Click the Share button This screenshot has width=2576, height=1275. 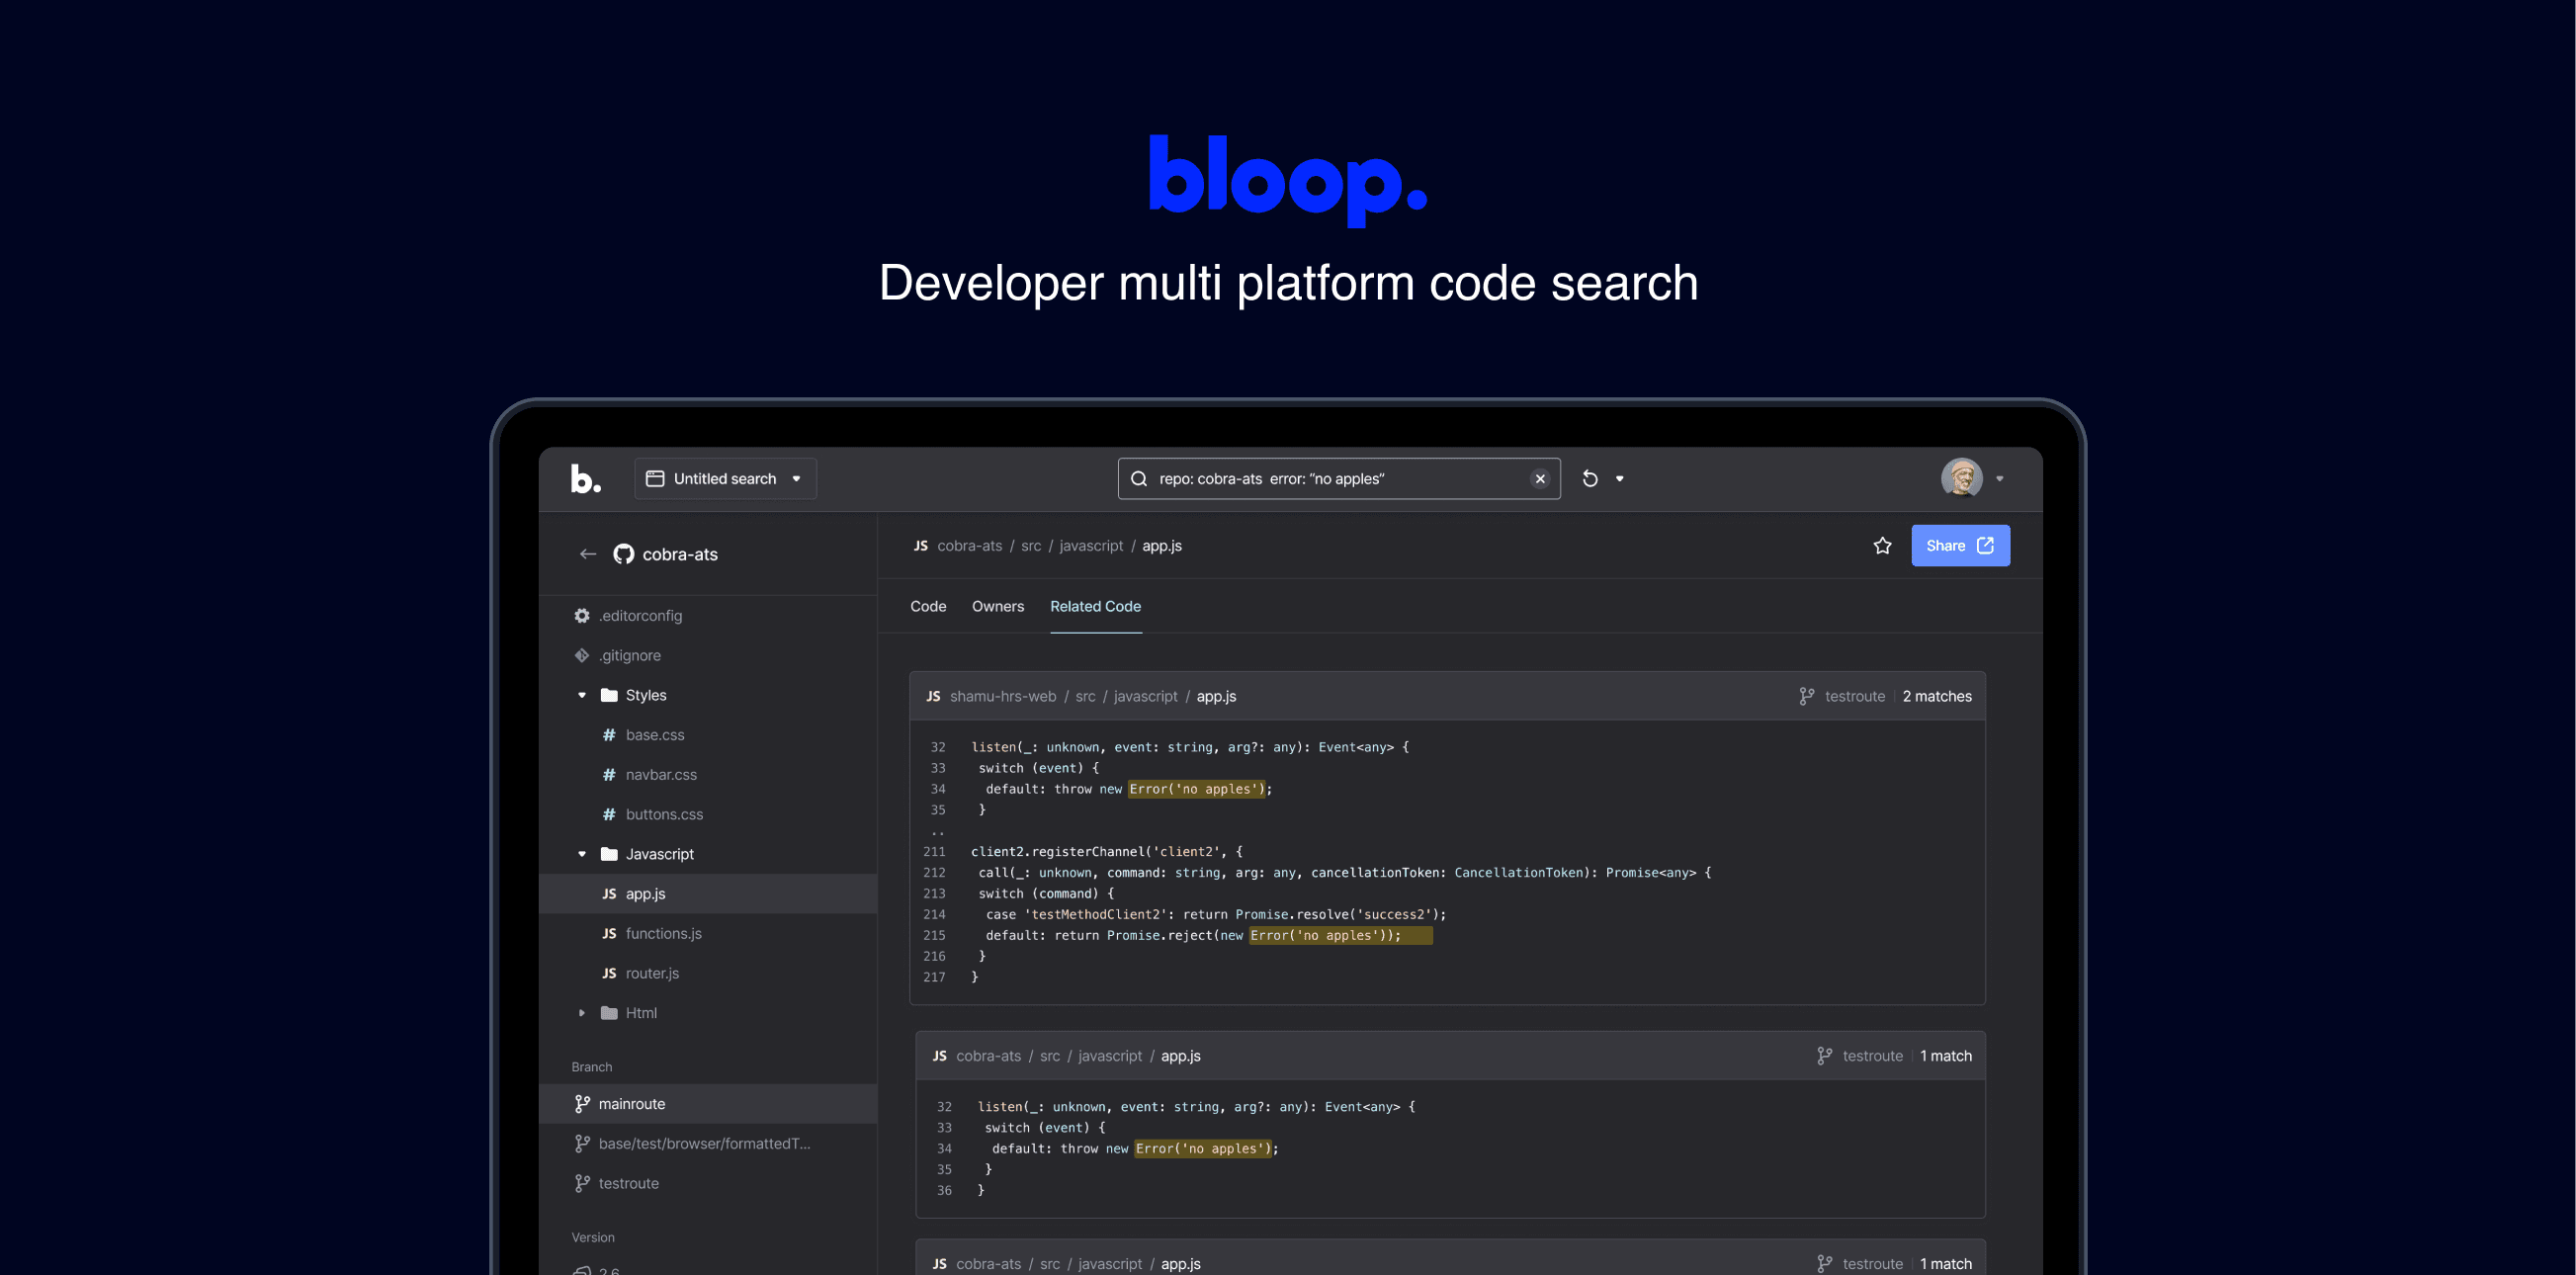tap(1960, 545)
